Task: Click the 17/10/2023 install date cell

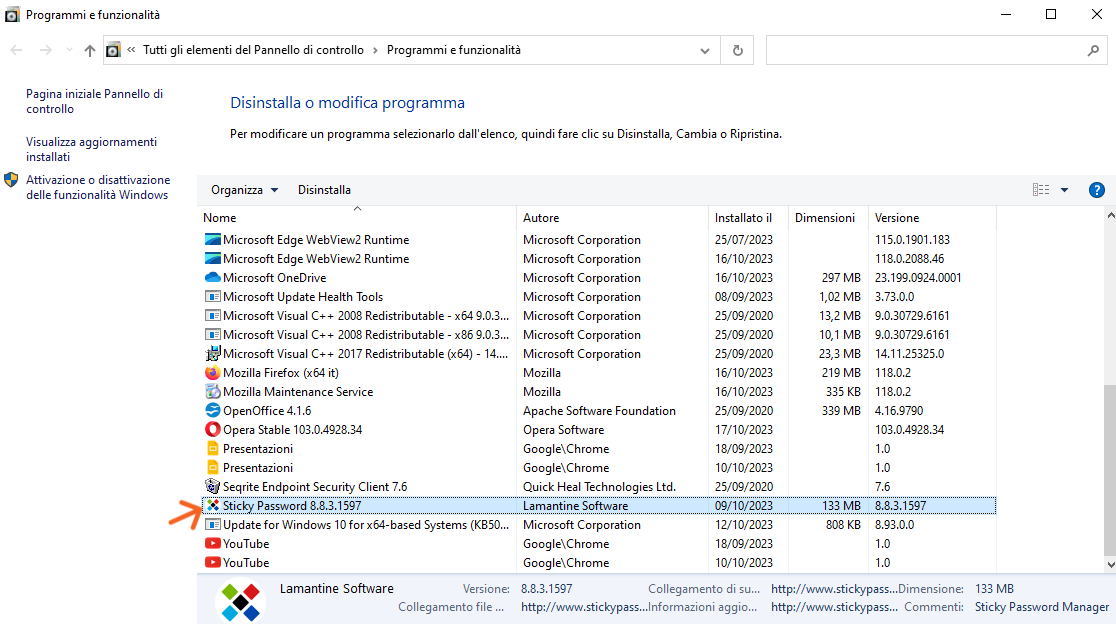Action: [744, 430]
